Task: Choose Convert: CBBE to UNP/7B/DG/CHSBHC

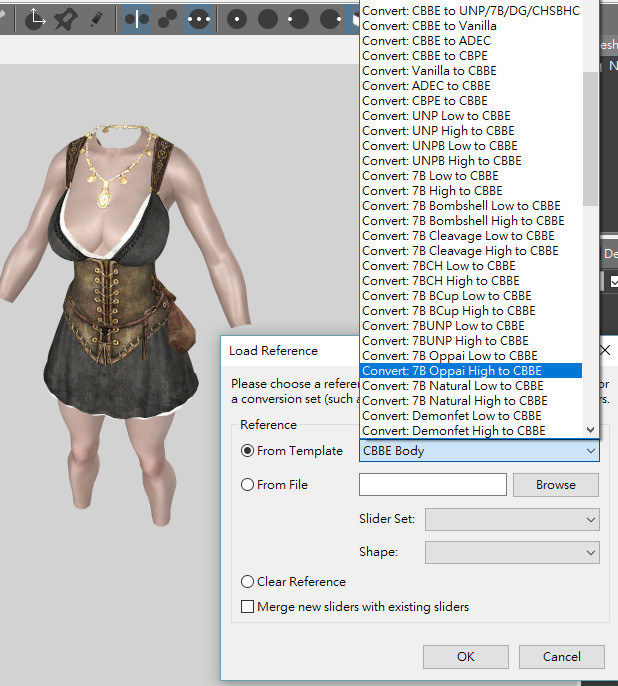Action: tap(471, 10)
